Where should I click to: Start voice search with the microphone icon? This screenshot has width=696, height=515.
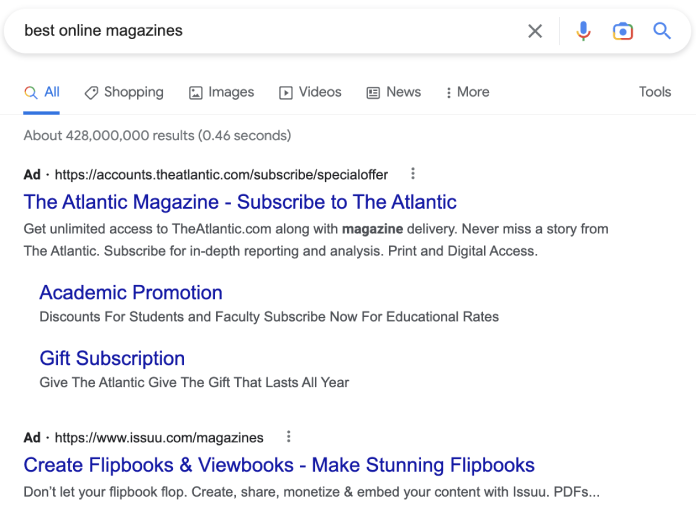tap(583, 31)
